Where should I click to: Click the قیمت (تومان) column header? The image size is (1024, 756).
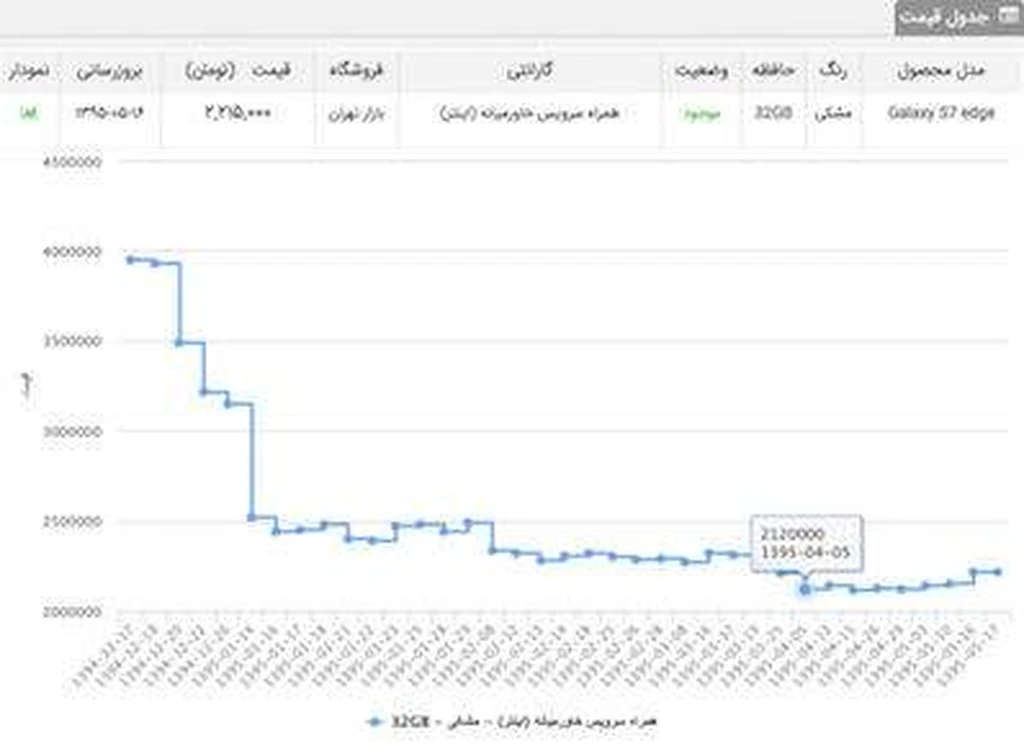pos(238,71)
